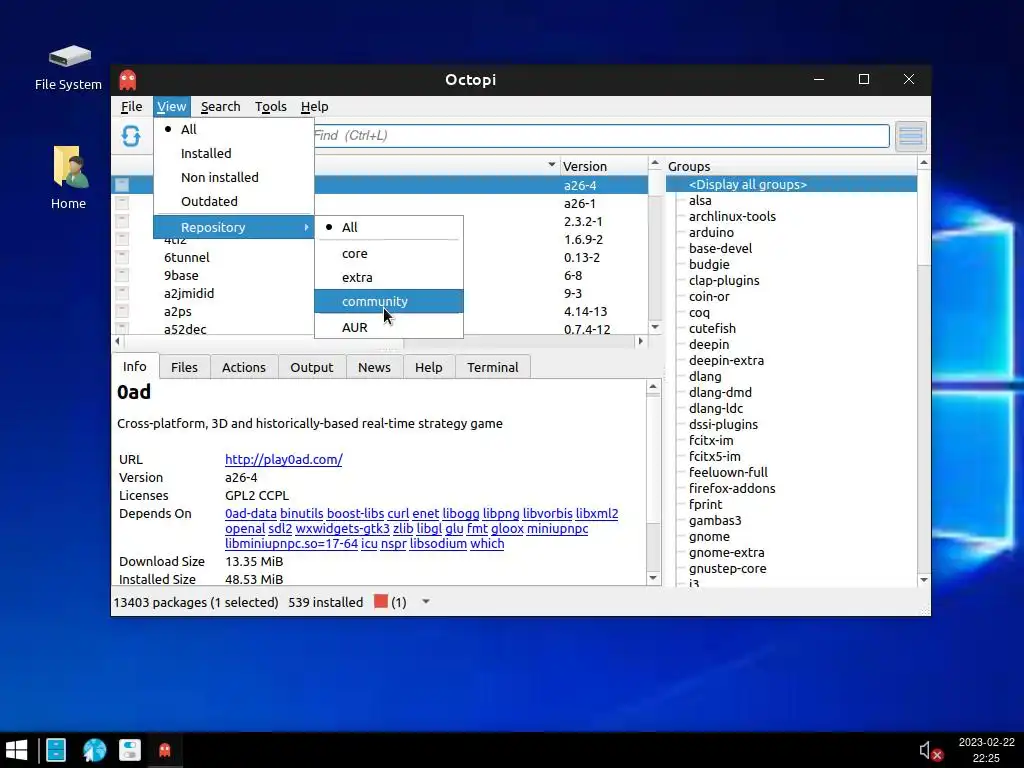
Task: Open File System desktop icon
Action: click(69, 67)
